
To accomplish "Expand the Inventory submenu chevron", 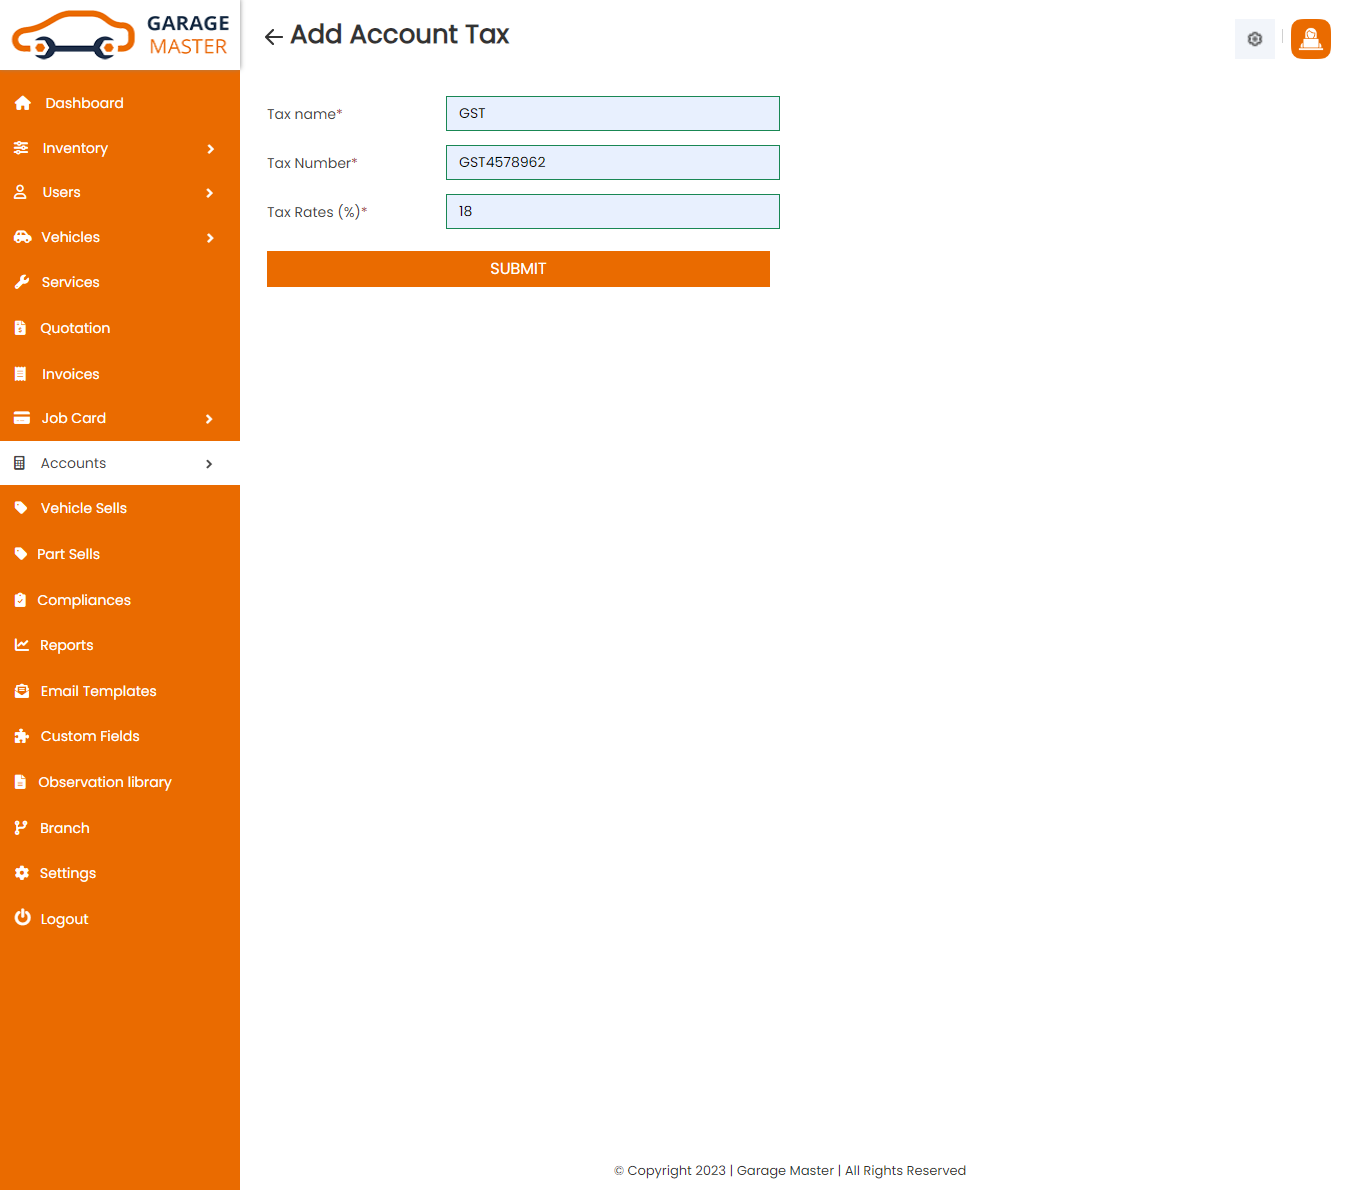I will tap(210, 148).
